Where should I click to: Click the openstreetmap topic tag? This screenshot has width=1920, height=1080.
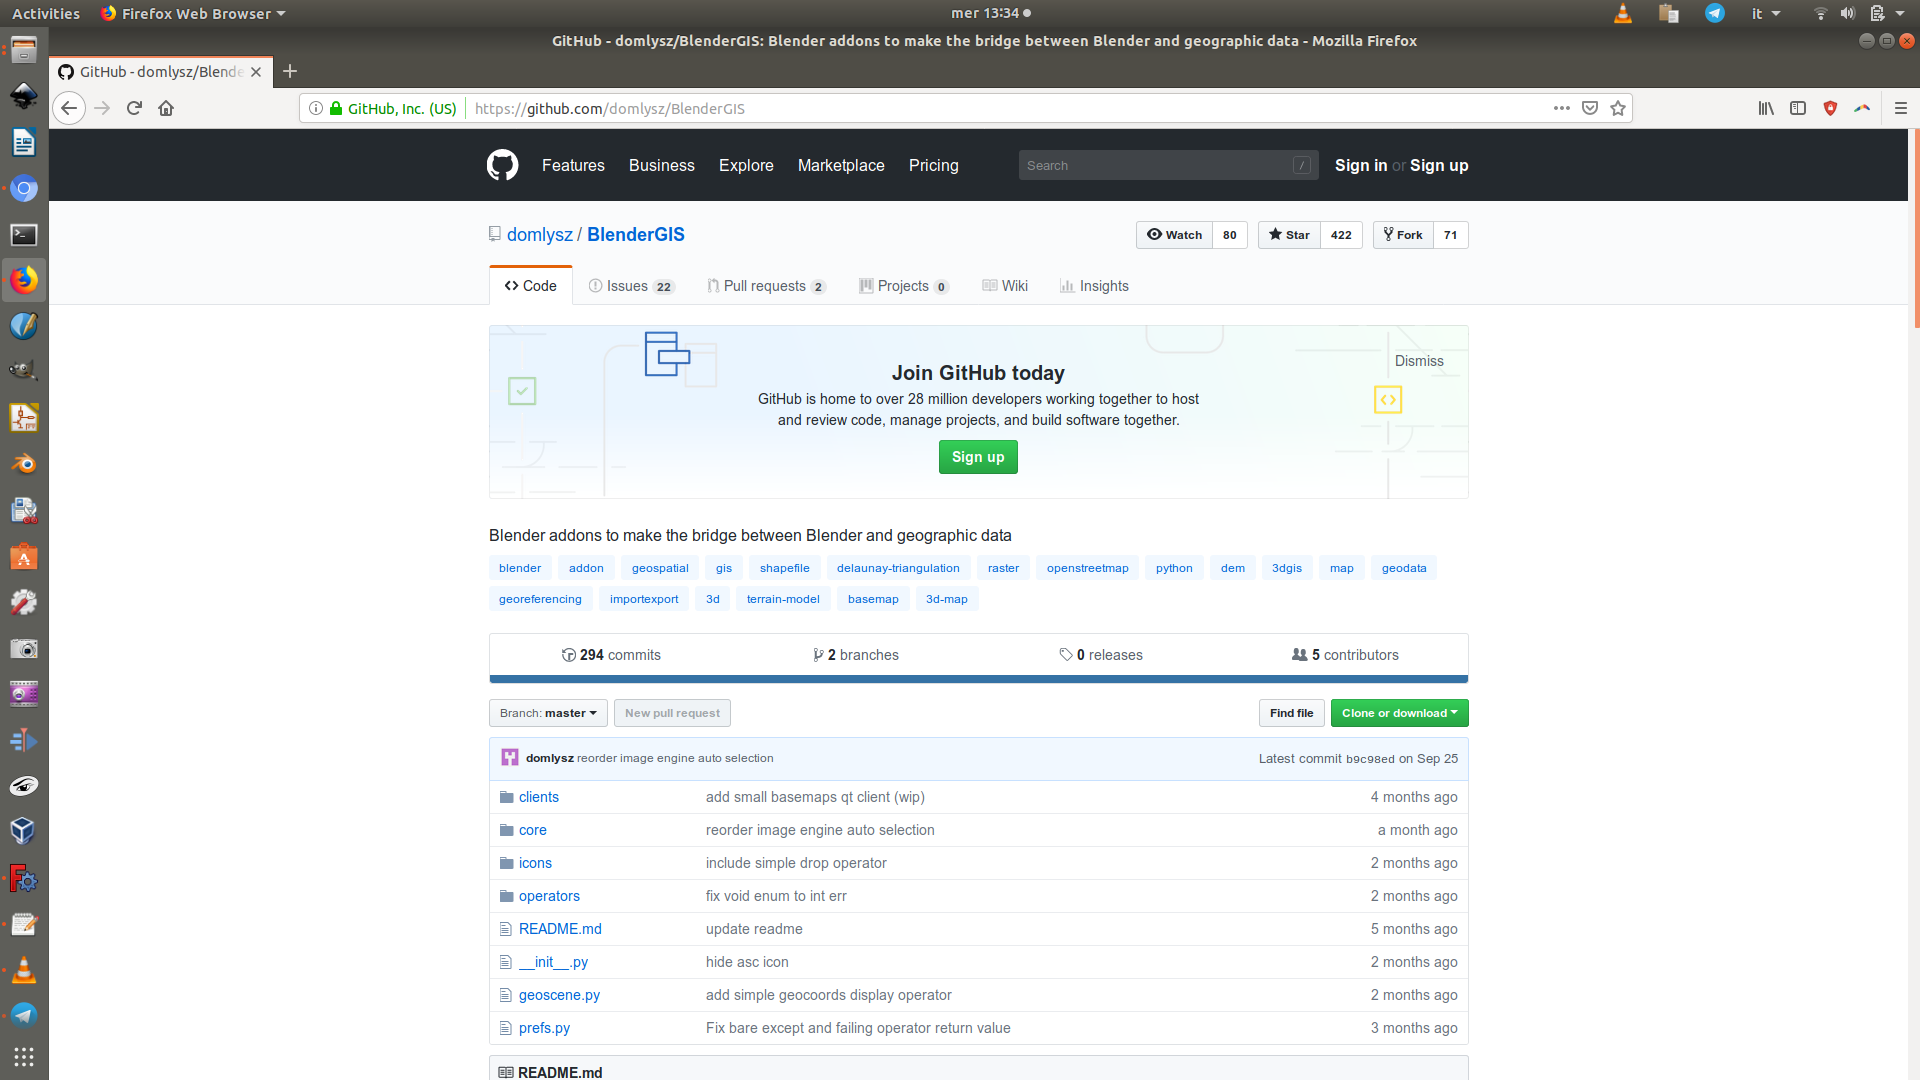[1088, 568]
